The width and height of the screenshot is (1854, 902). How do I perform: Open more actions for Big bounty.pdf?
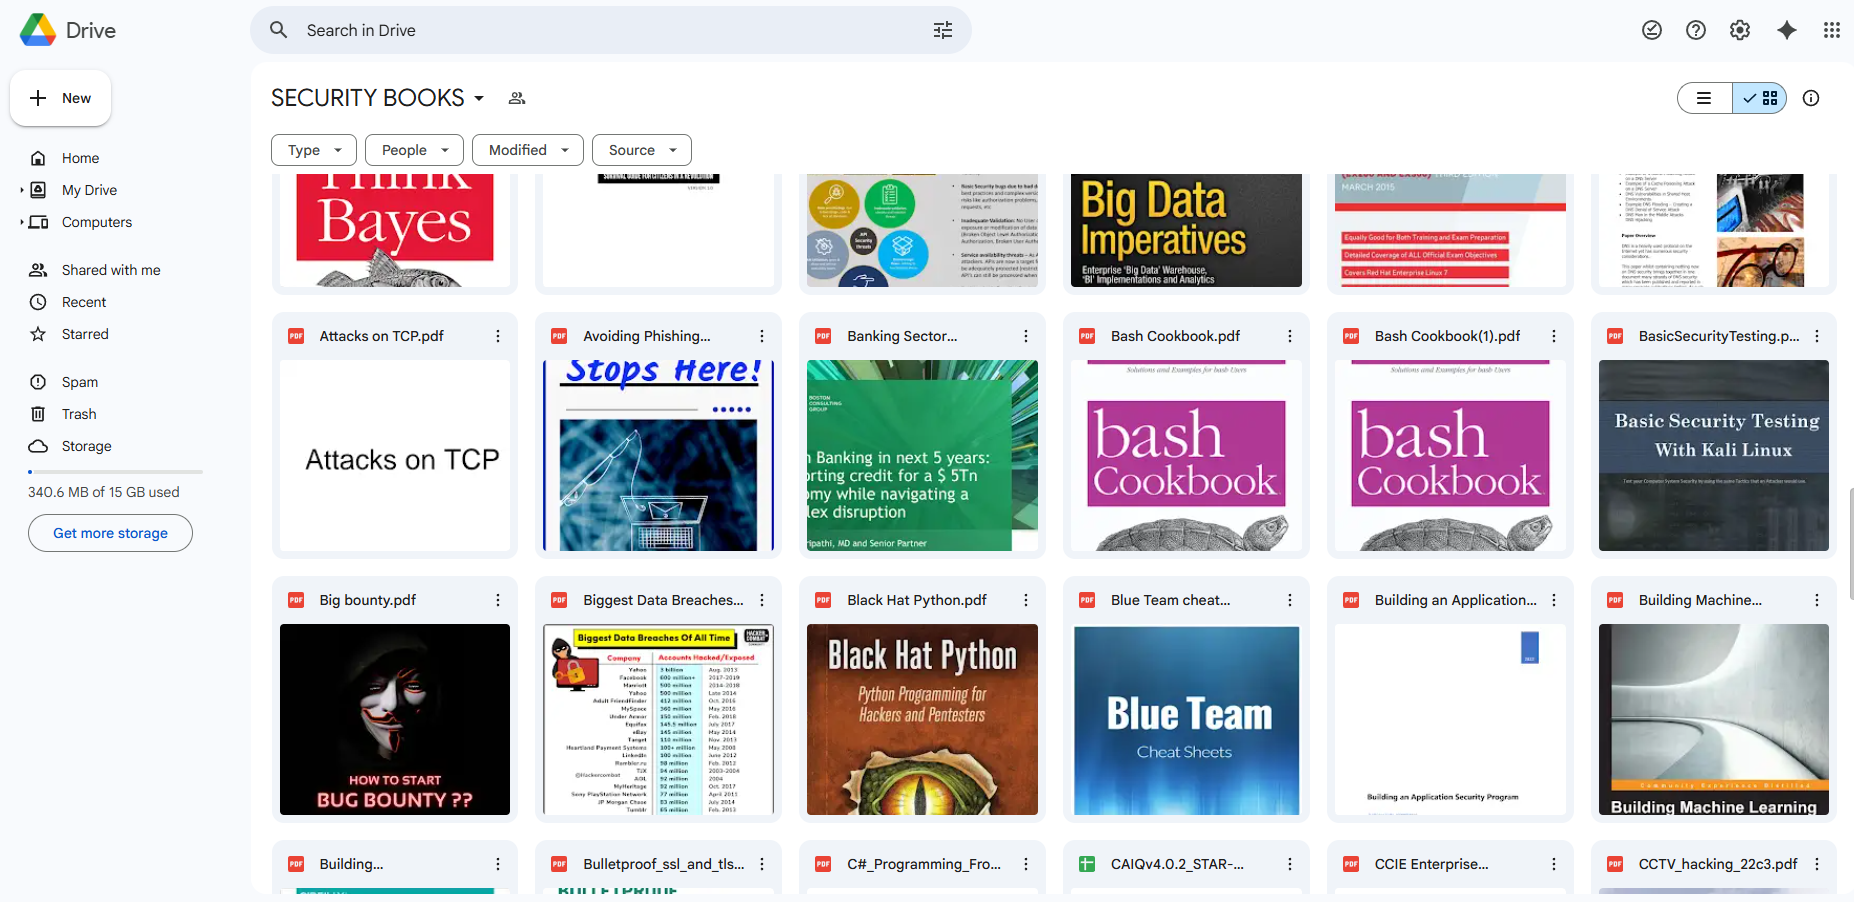[498, 600]
